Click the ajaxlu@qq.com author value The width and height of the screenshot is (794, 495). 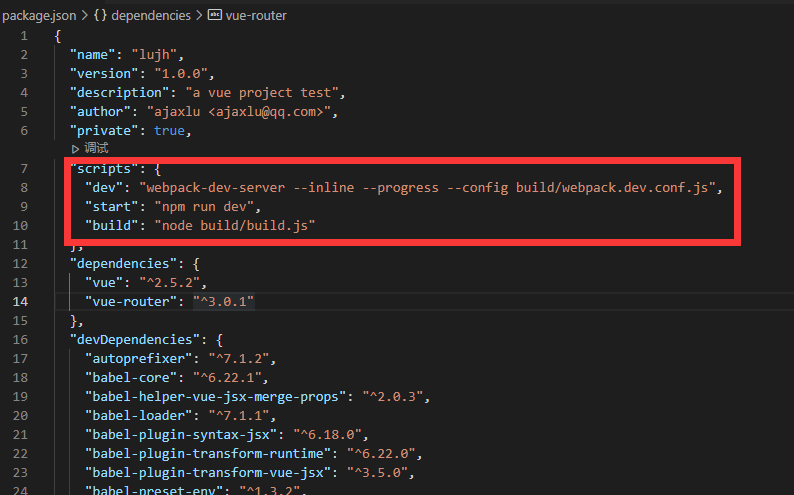(x=239, y=112)
